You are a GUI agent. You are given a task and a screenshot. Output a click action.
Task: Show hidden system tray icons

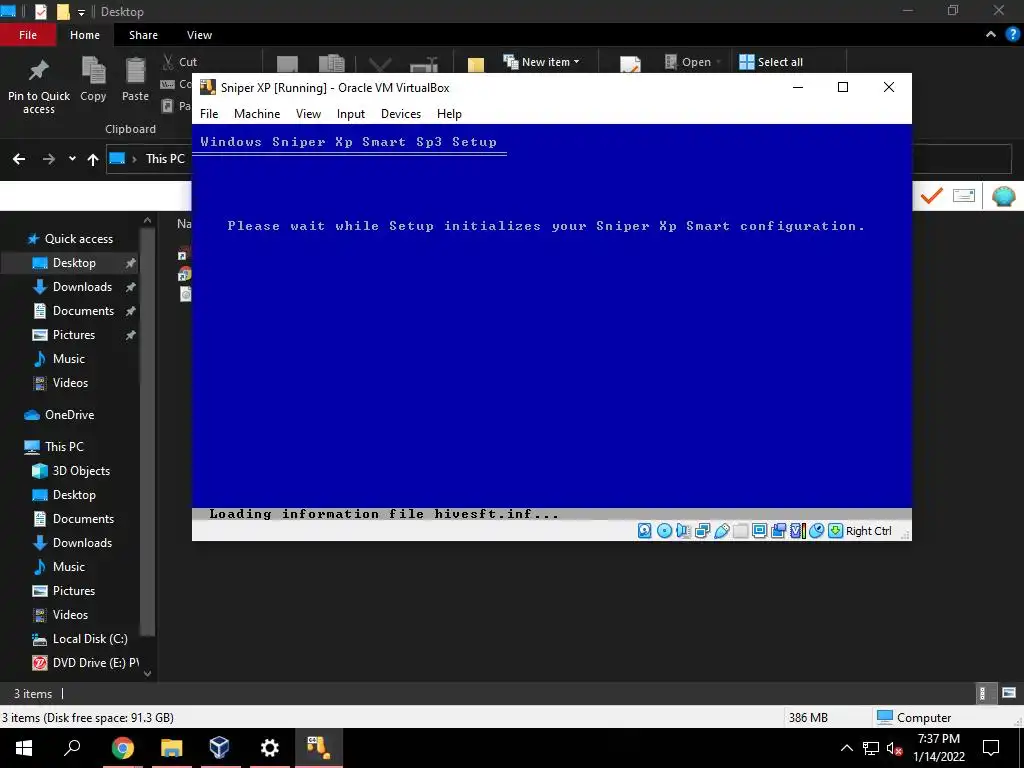click(x=846, y=748)
